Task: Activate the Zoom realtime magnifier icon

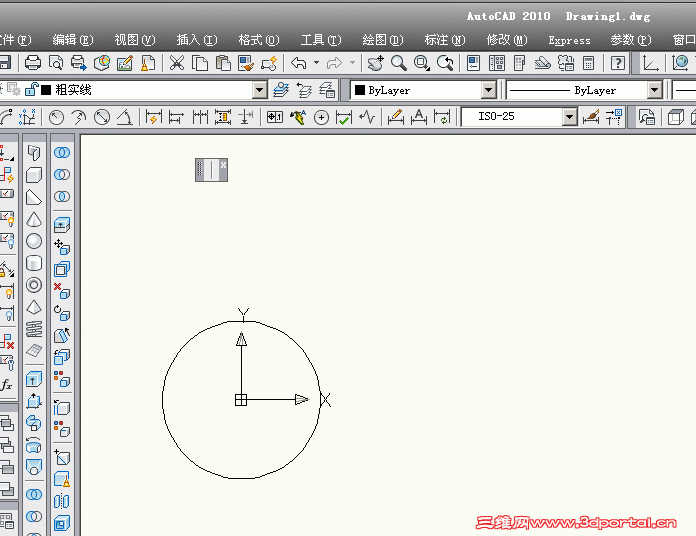Action: click(x=399, y=63)
